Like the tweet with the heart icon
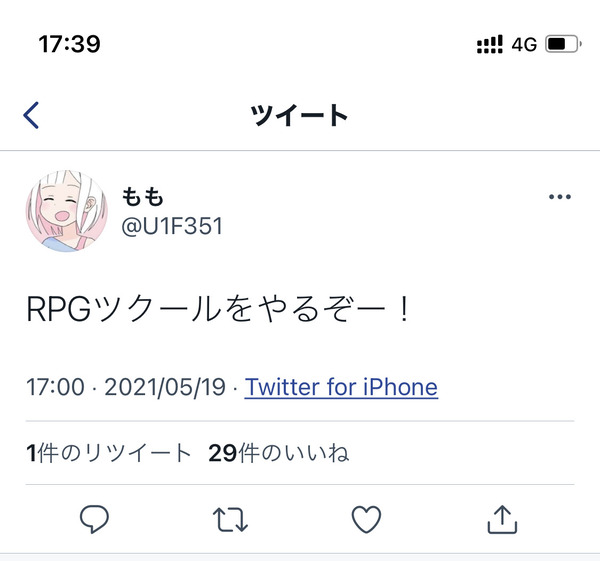The height and width of the screenshot is (561, 600). click(366, 519)
